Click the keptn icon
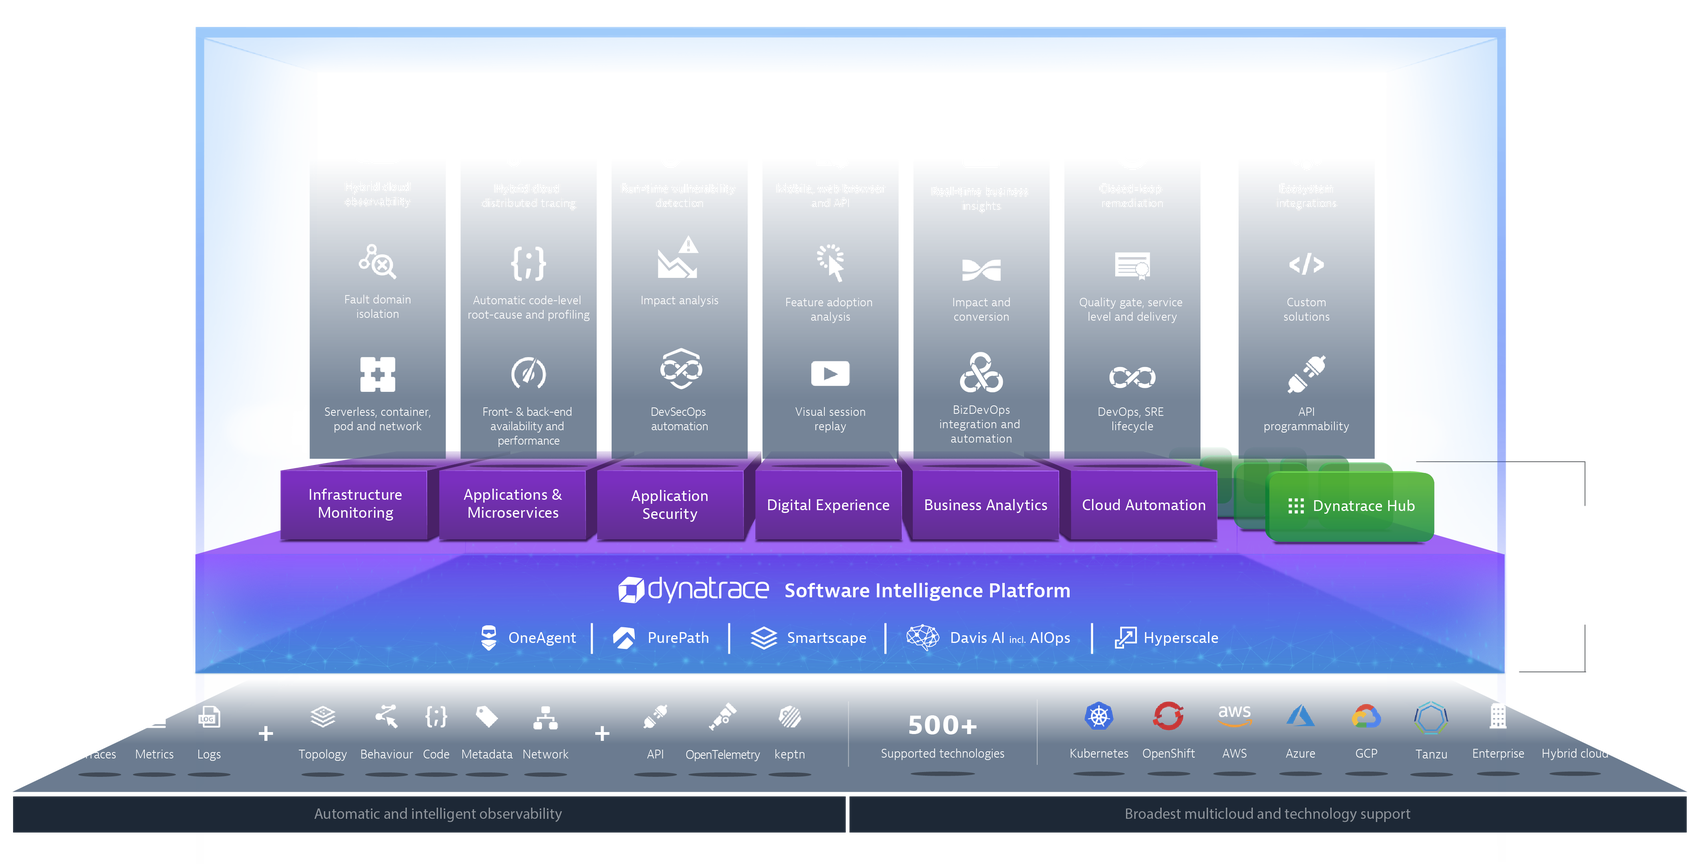The image size is (1696, 864). [x=790, y=717]
